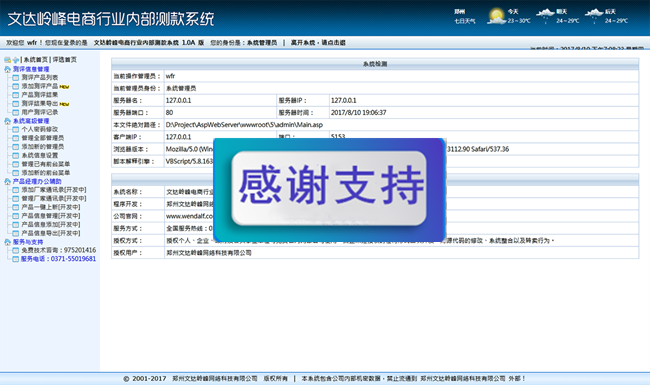Collapse the 系统高级管理 tree section
650x385 pixels.
[x=7, y=121]
